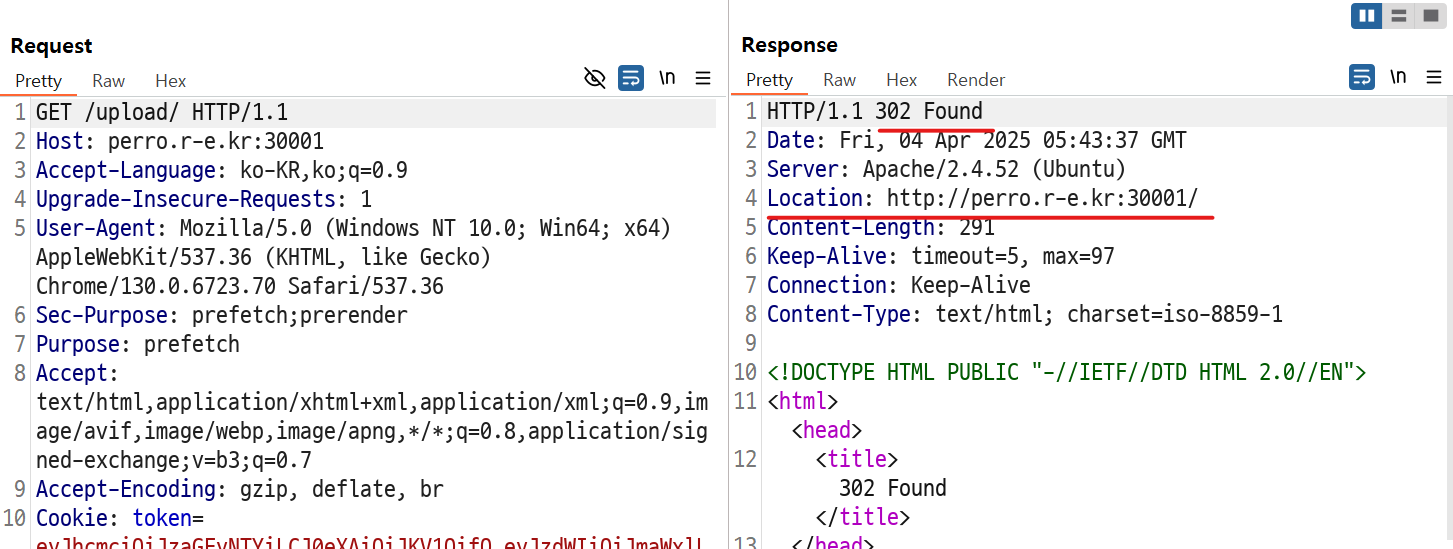Viewport: 1453px width, 549px height.
Task: Click the 'Server: Apache/2.4.52 (Ubuntu)' line
Action: (x=947, y=169)
